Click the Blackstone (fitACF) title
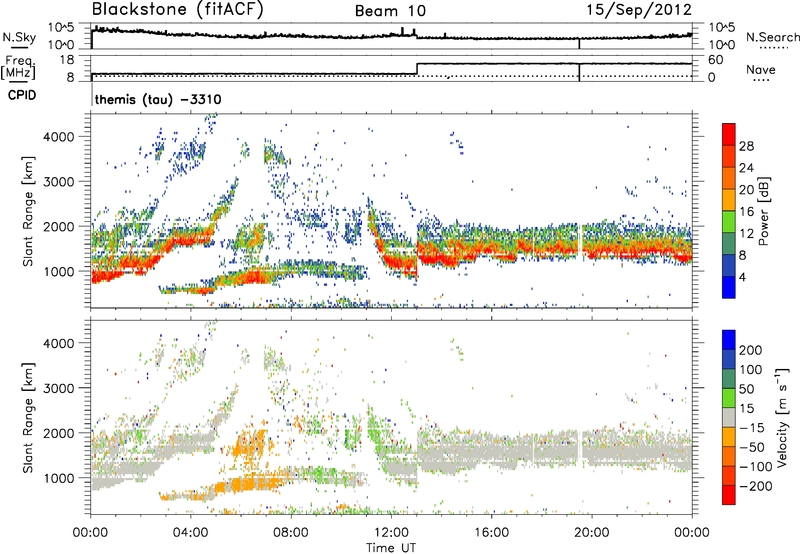The height and width of the screenshot is (554, 800). (177, 9)
